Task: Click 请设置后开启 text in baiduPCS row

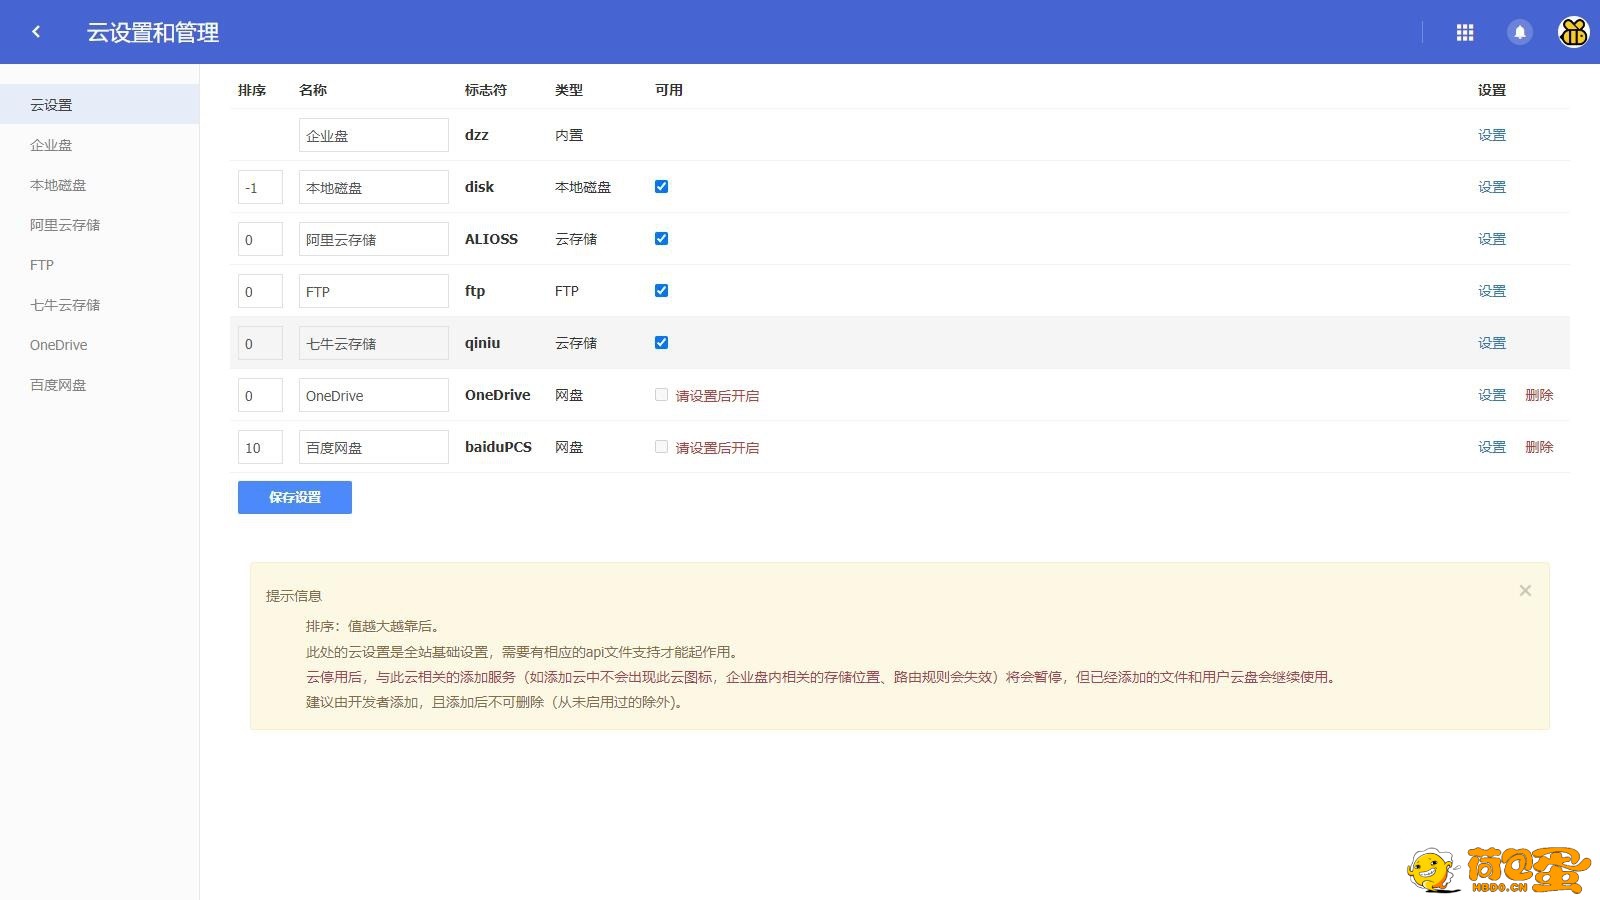Action: 717,448
